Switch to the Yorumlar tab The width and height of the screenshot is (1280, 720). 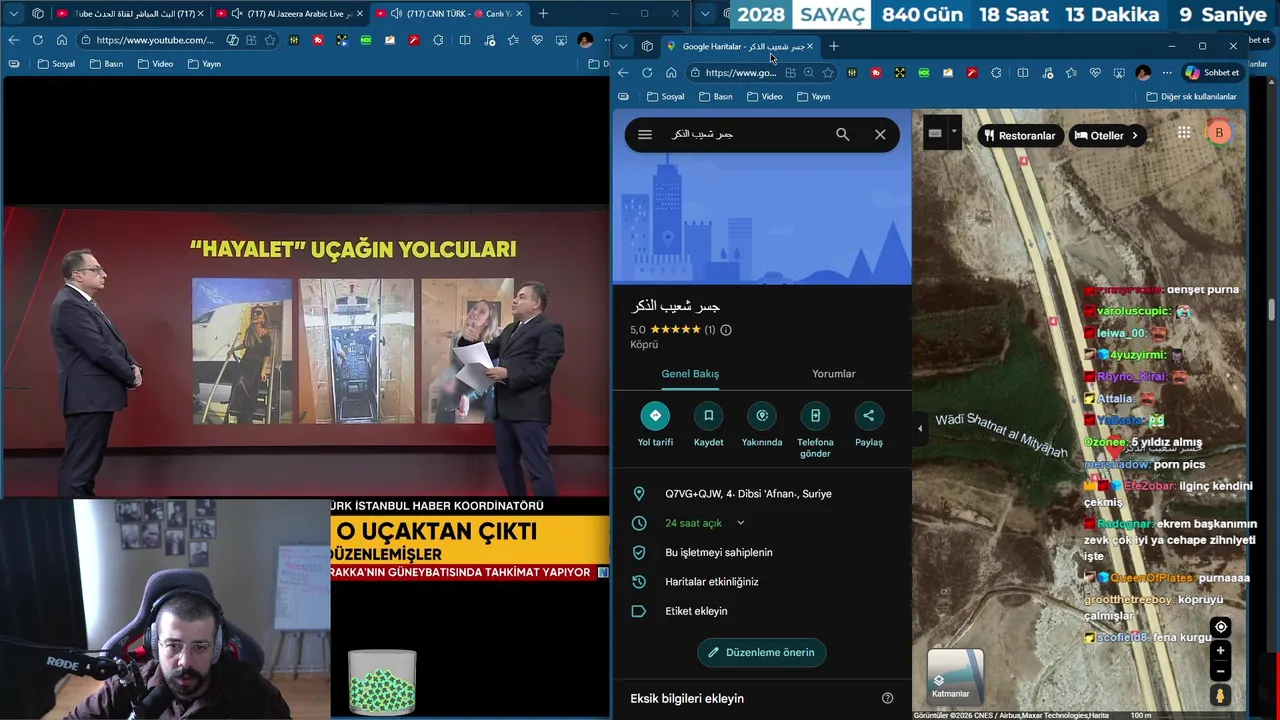coord(834,374)
